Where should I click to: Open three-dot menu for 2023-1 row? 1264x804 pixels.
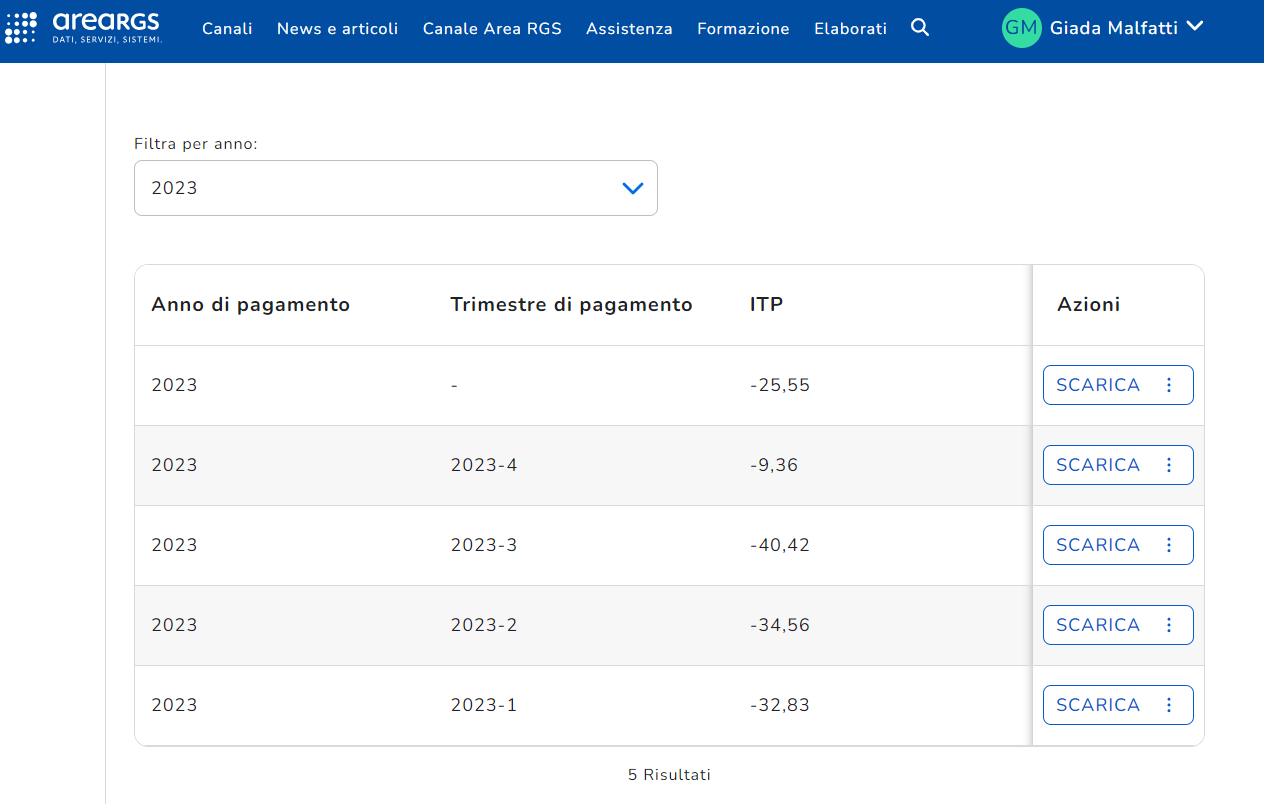click(1168, 705)
